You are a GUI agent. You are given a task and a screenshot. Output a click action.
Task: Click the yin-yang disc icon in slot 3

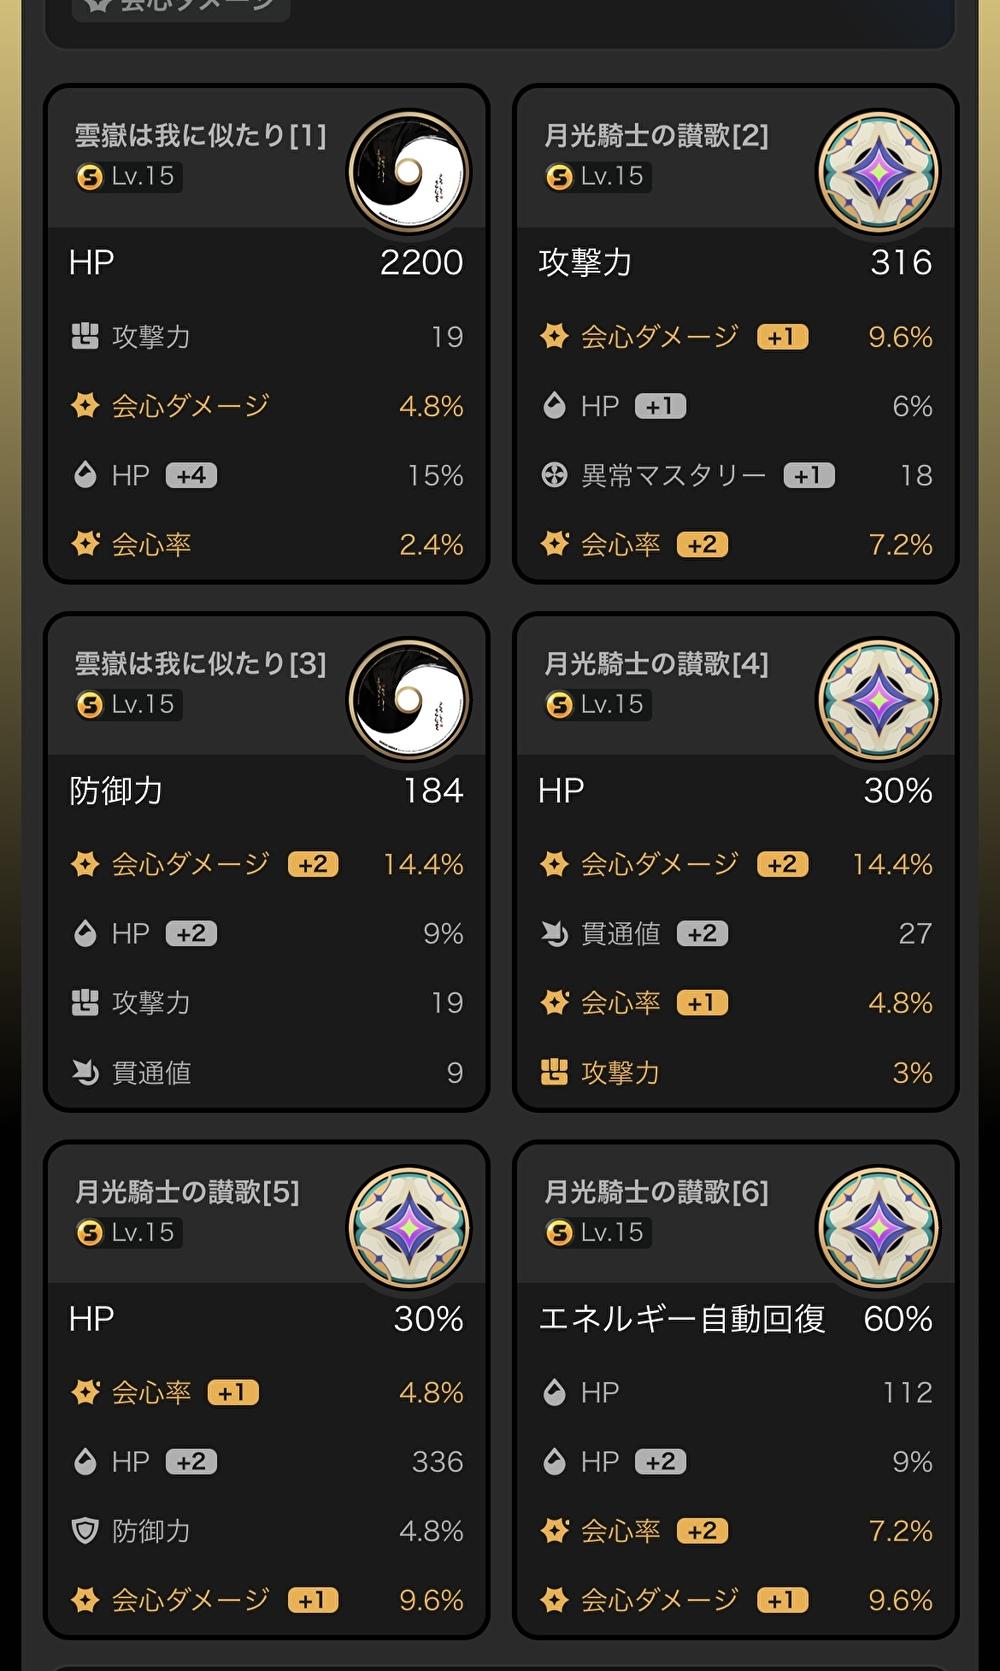point(409,700)
